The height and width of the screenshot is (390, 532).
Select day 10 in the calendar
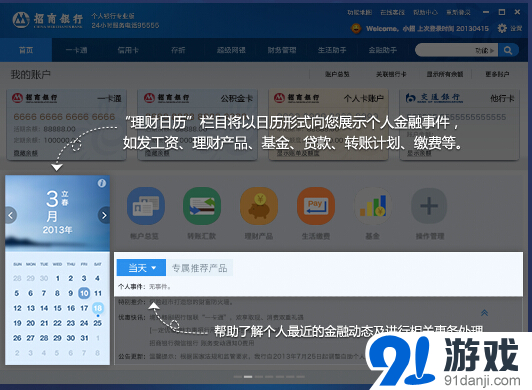(x=84, y=293)
